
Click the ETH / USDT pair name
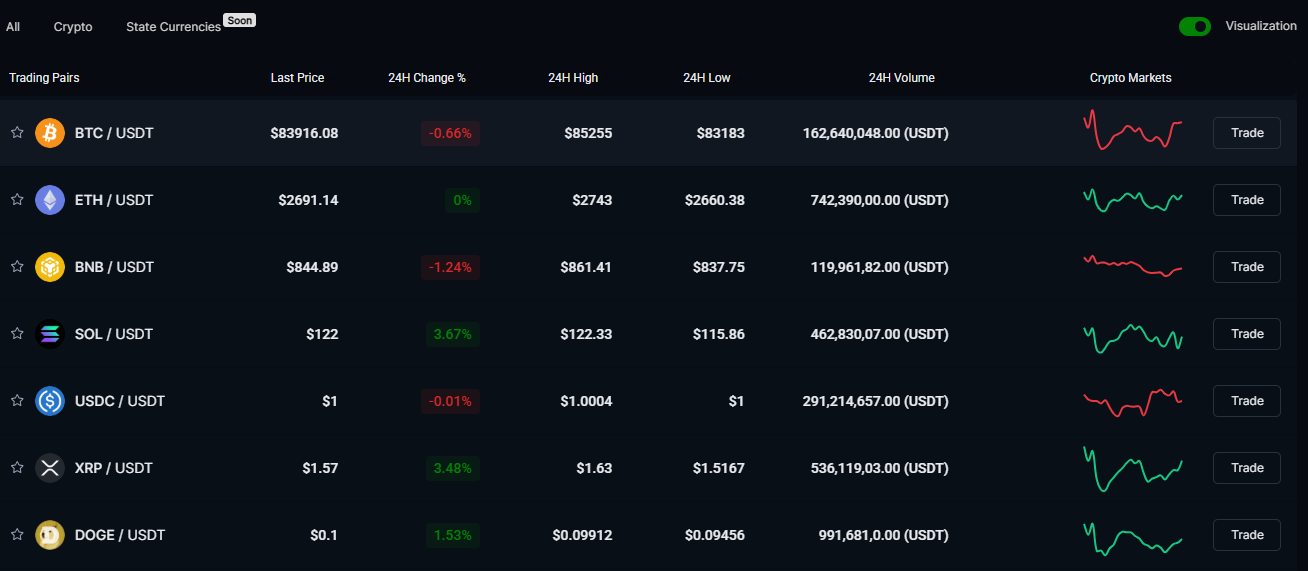(x=114, y=200)
